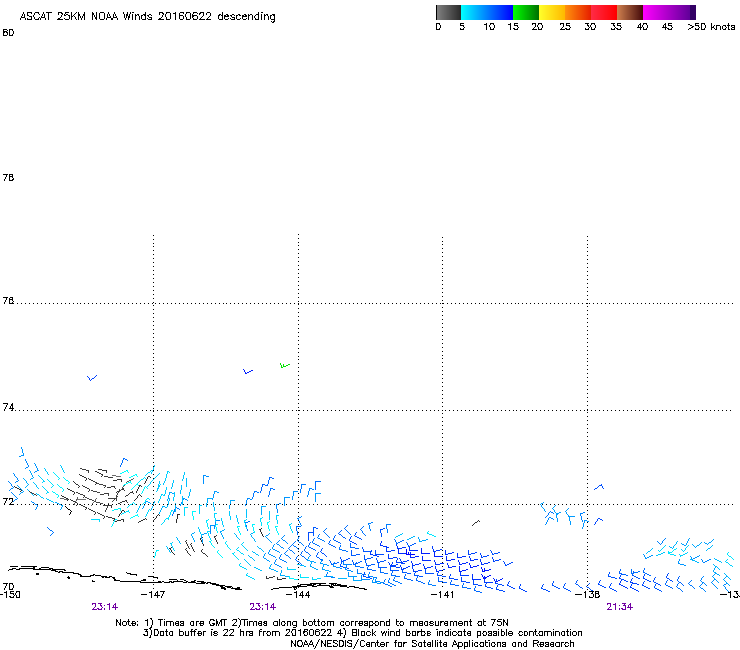
Task: Click the latitude label 72
Action: tap(8, 501)
